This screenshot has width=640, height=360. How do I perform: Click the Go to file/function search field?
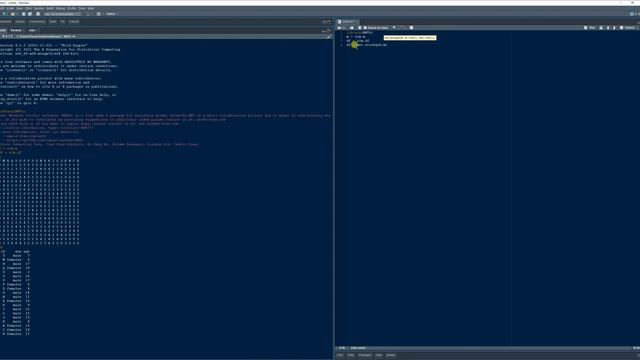(62, 14)
